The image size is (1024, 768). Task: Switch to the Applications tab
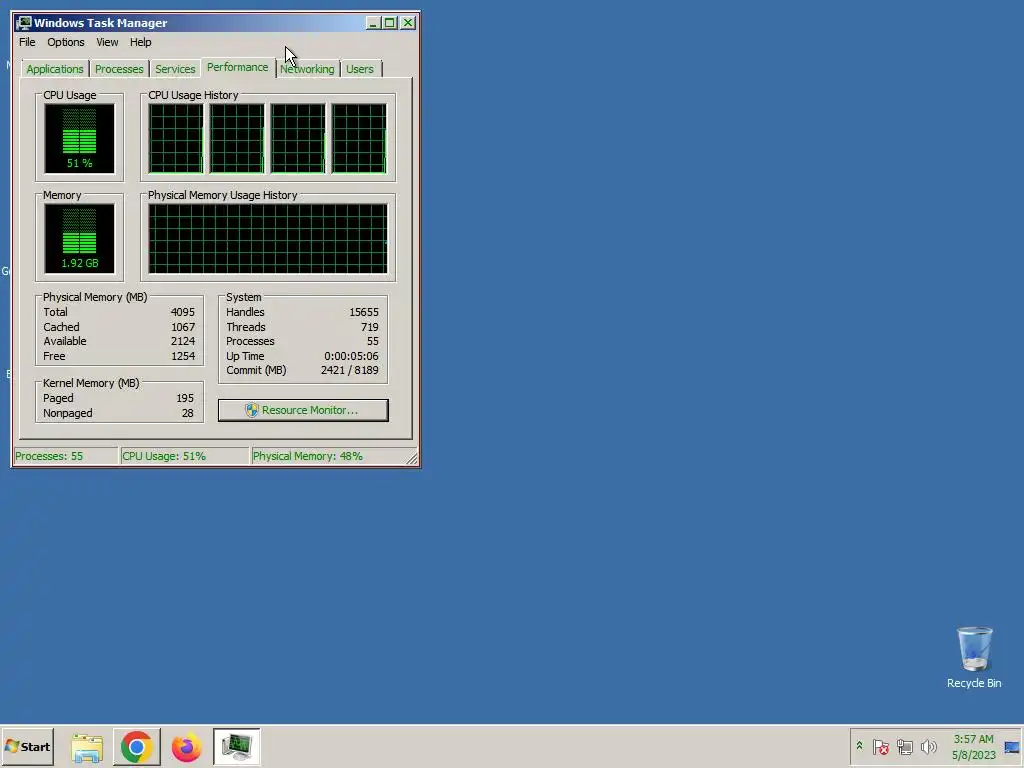click(55, 69)
